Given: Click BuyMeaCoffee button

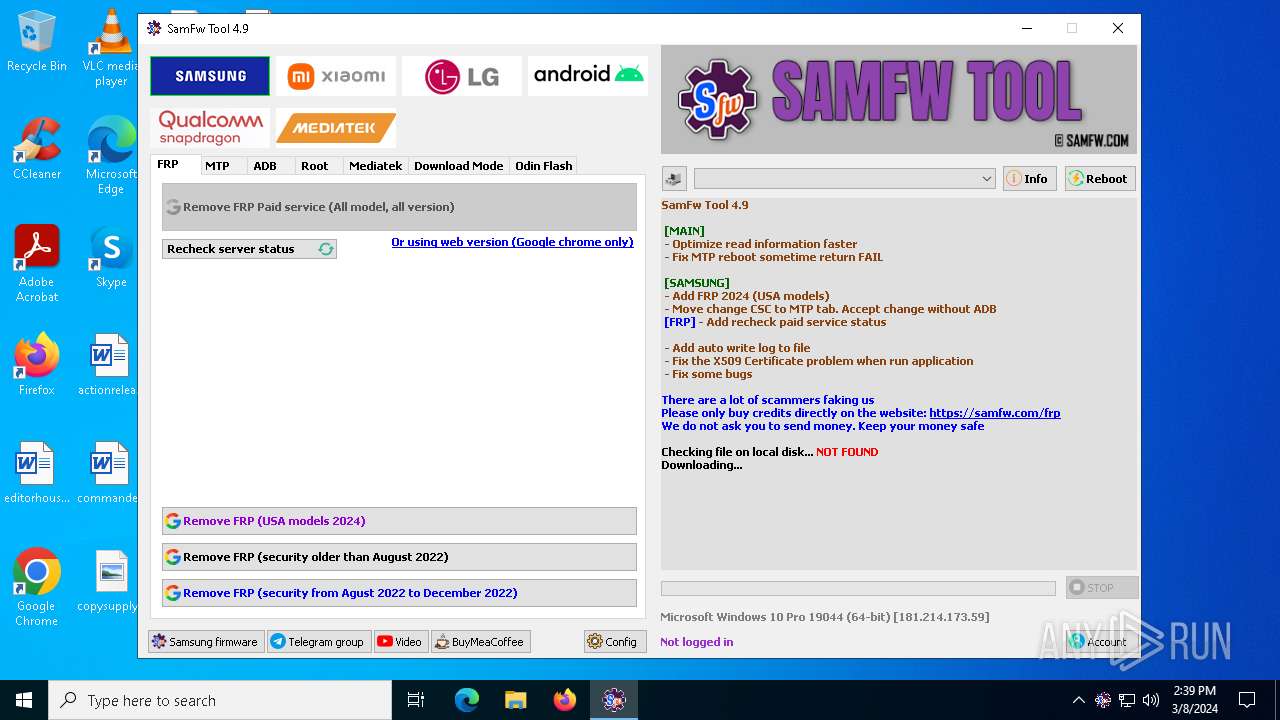Looking at the screenshot, I should pos(481,642).
